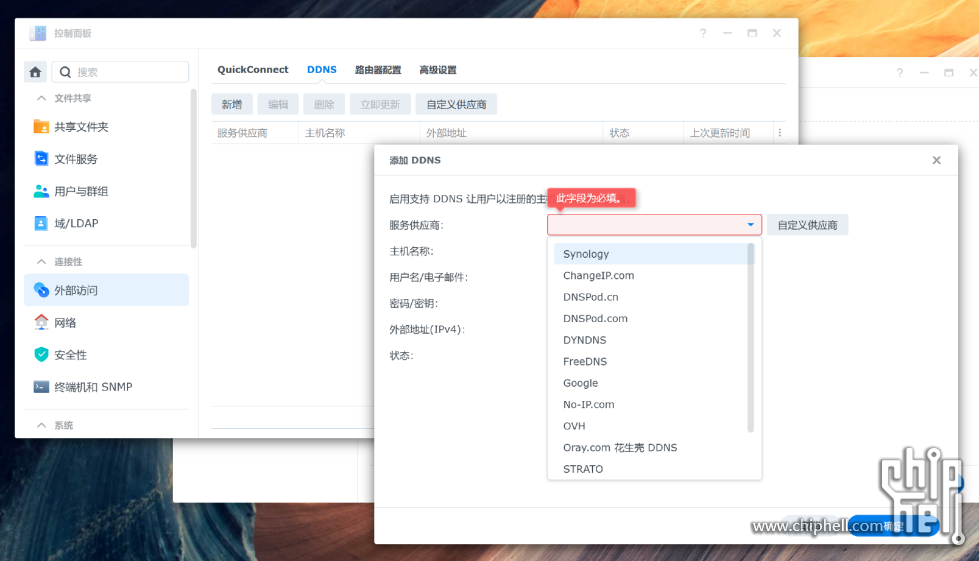Image resolution: width=979 pixels, height=561 pixels.
Task: Click the sidebar scrollbar
Action: (194, 168)
